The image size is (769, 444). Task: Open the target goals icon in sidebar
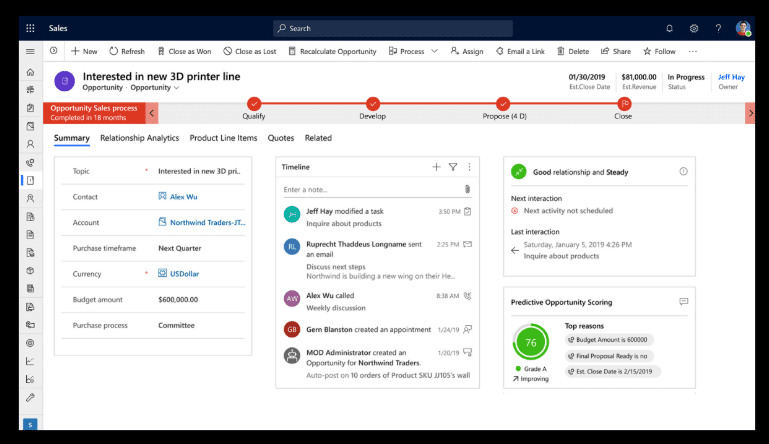point(30,343)
